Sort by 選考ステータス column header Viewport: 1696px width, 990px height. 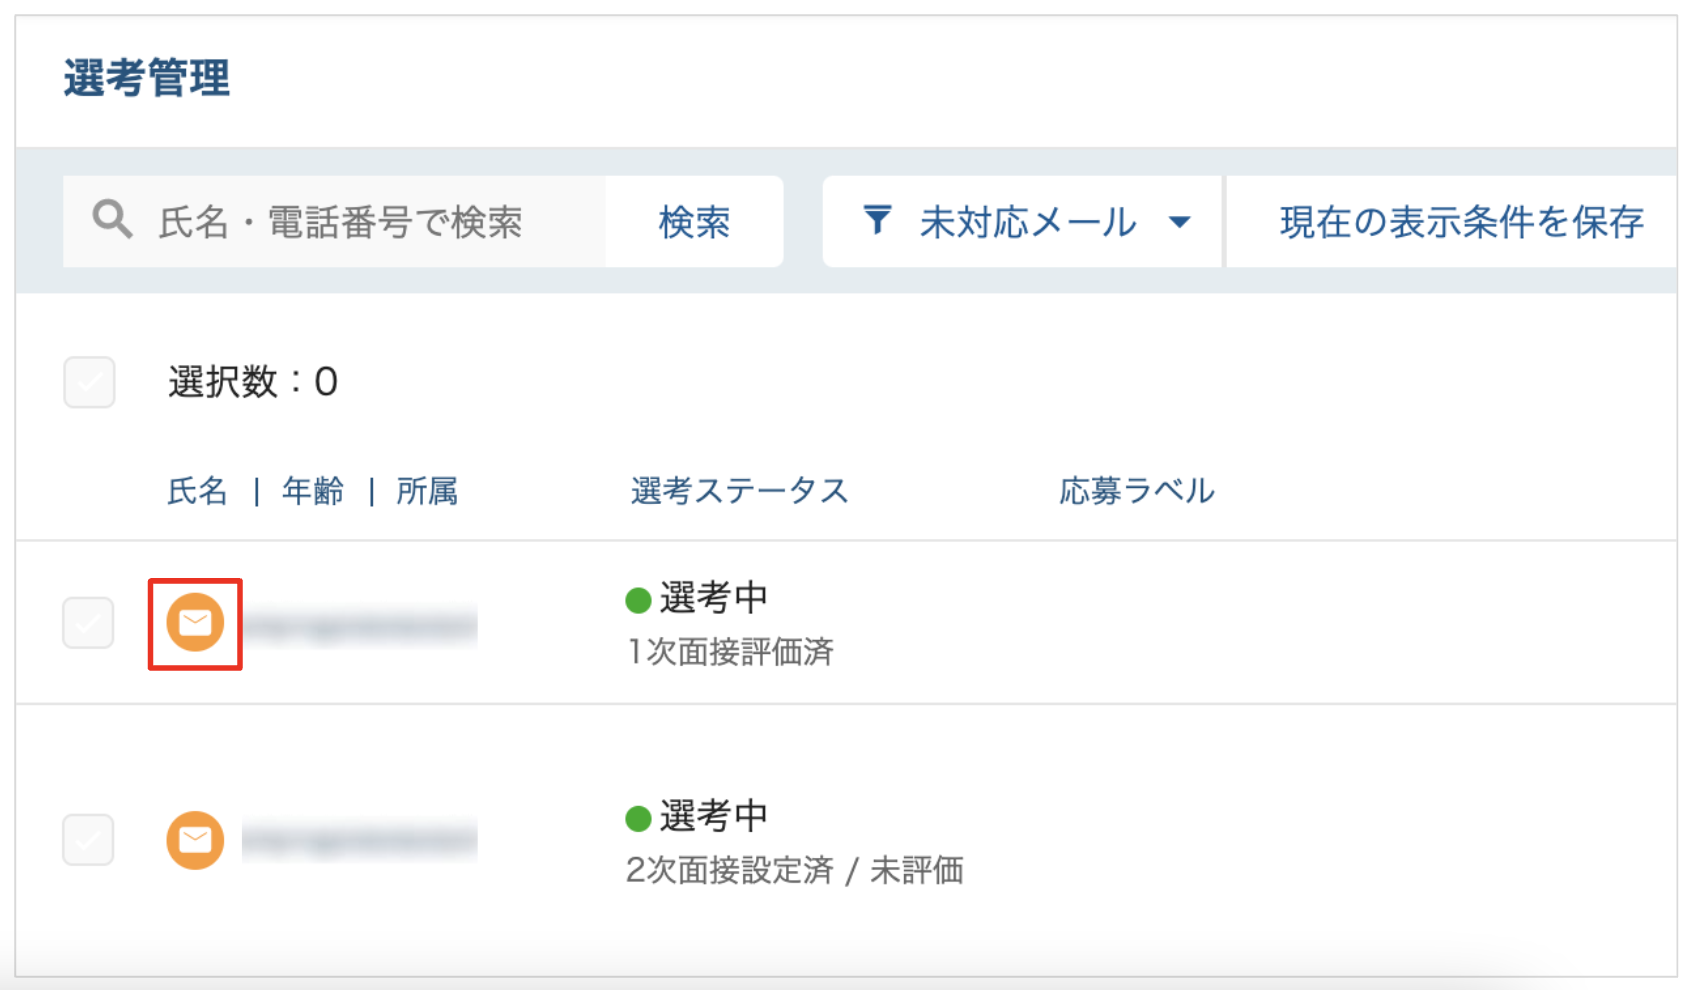pos(739,491)
